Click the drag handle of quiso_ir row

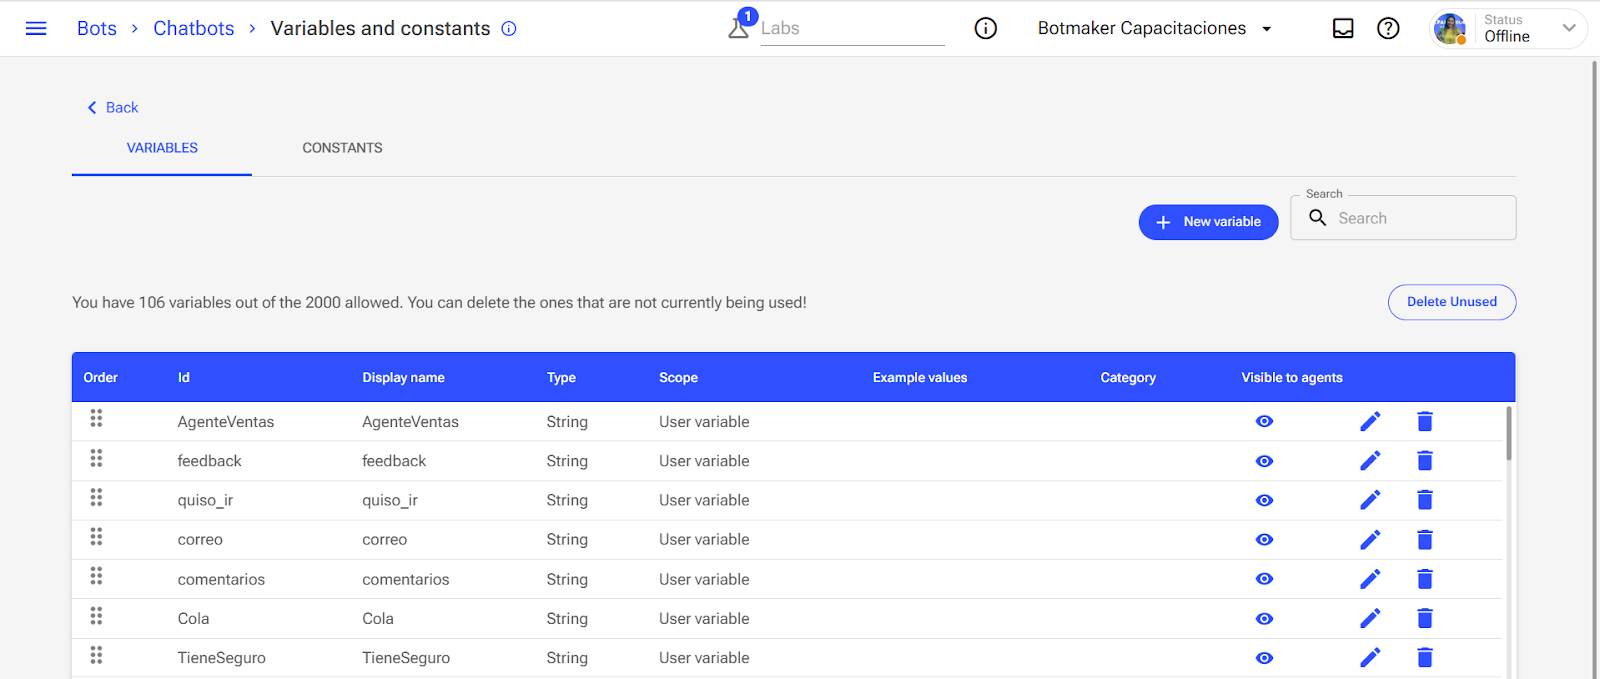[x=96, y=497]
